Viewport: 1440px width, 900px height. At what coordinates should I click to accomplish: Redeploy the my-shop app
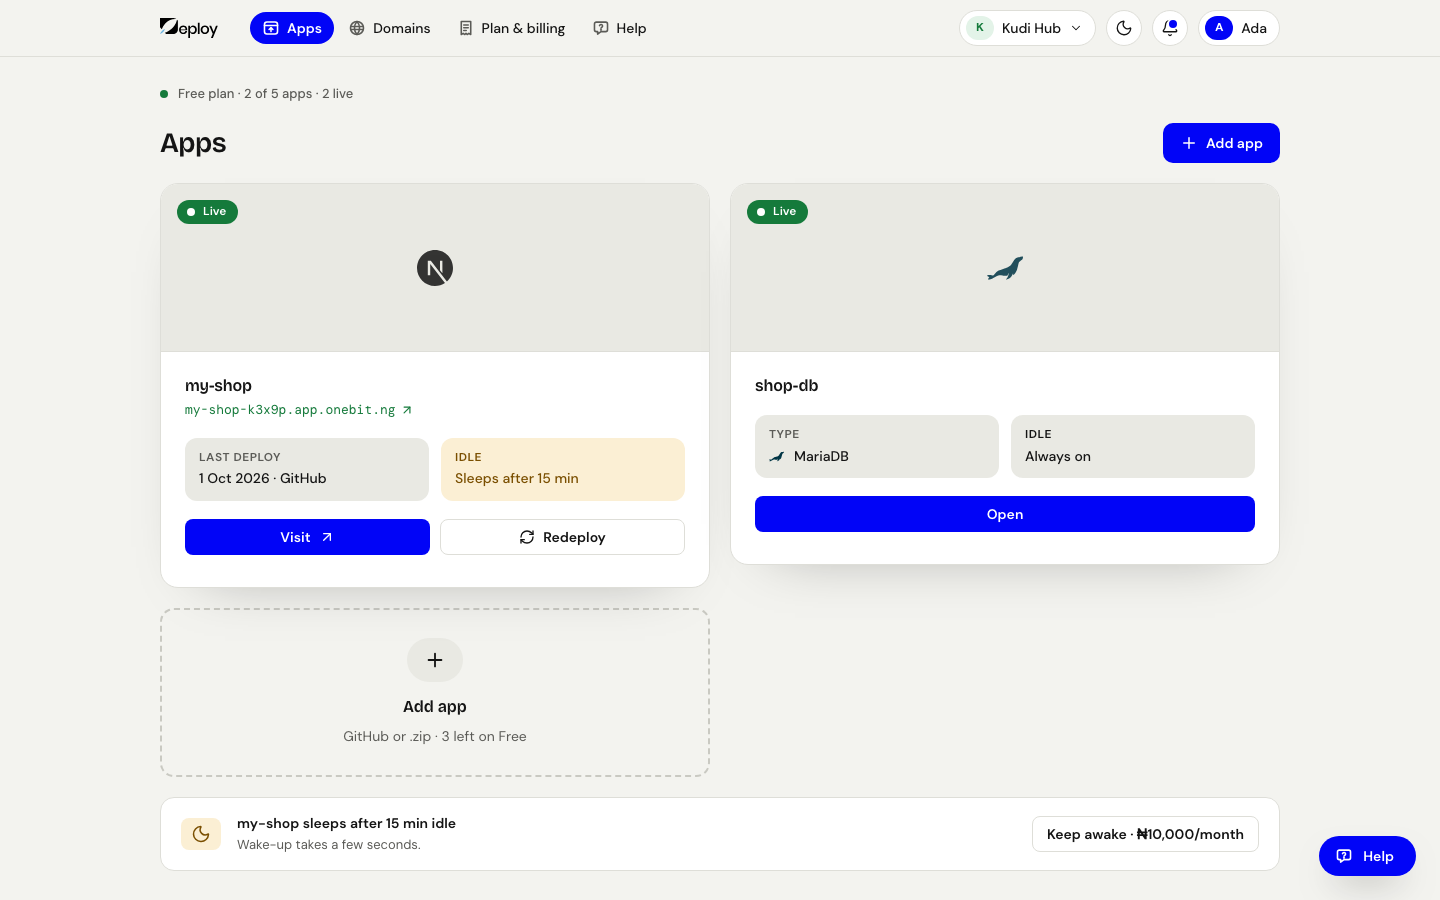click(x=562, y=537)
